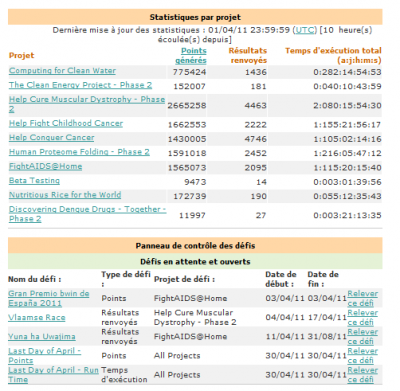The width and height of the screenshot is (400, 391).
Task: Open Beta Testing project link
Action: 34,181
